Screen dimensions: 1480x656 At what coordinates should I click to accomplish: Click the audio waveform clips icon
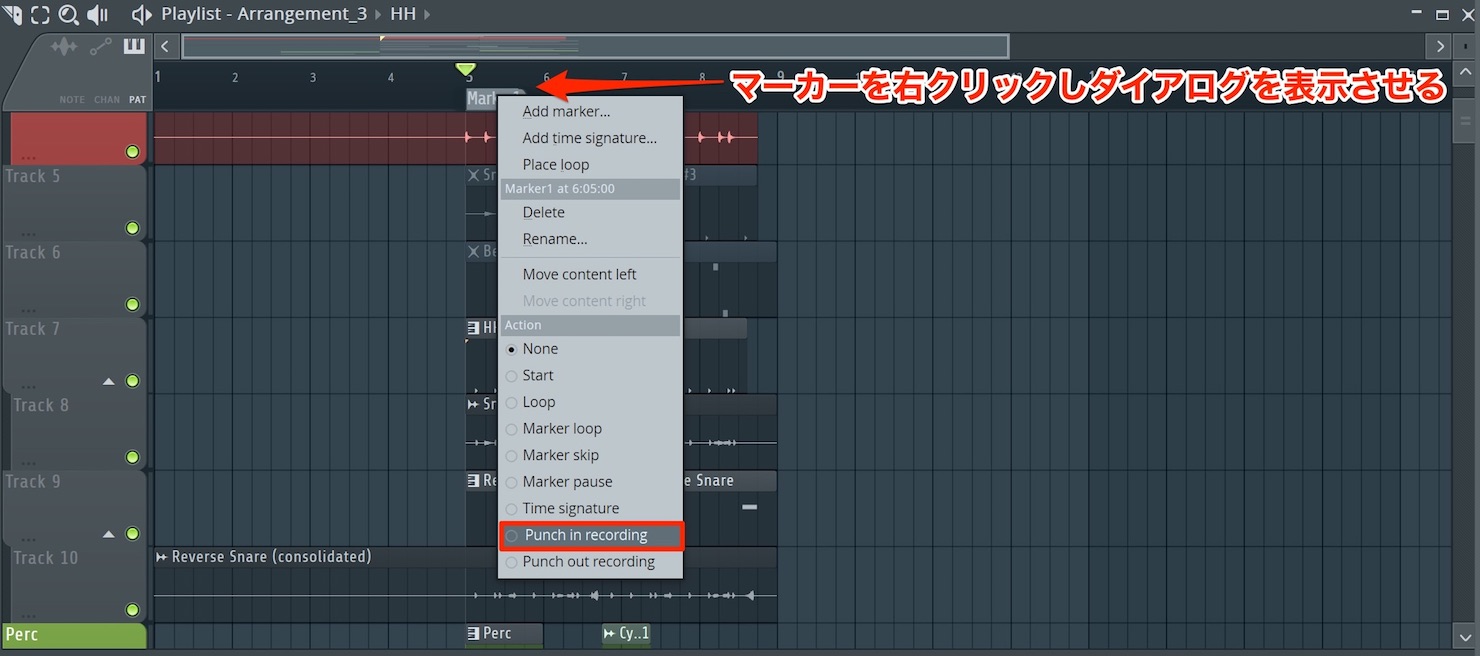64,47
